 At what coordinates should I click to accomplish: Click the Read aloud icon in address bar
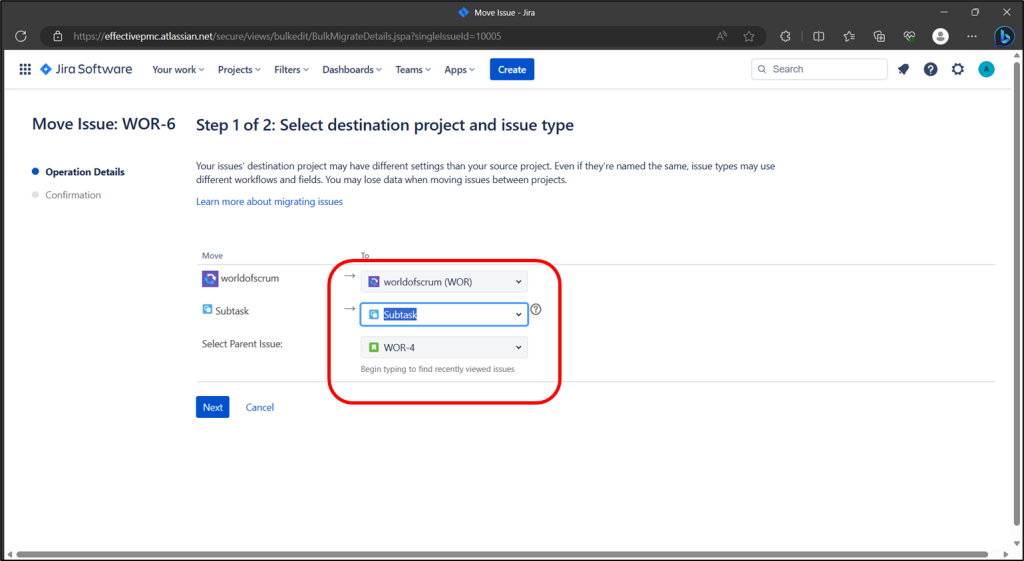click(x=722, y=37)
